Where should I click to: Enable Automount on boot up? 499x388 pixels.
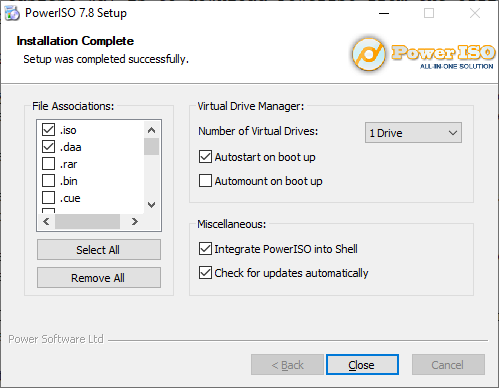click(x=205, y=181)
